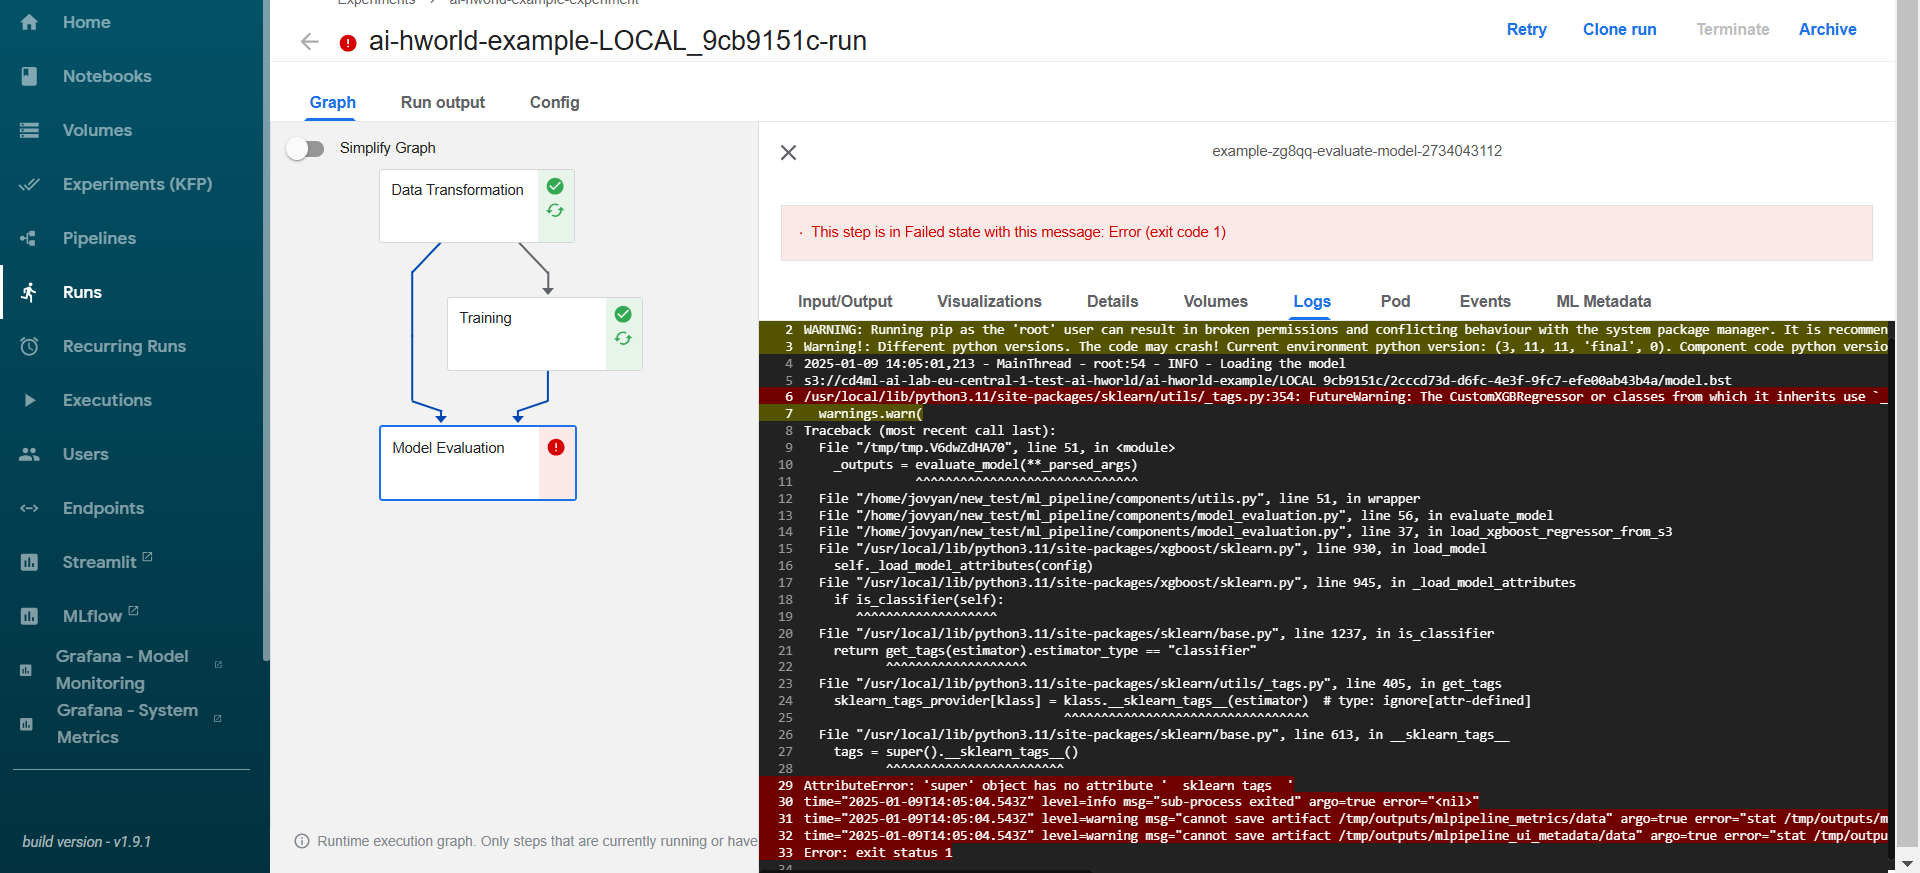
Task: Click the Archive button
Action: point(1828,29)
